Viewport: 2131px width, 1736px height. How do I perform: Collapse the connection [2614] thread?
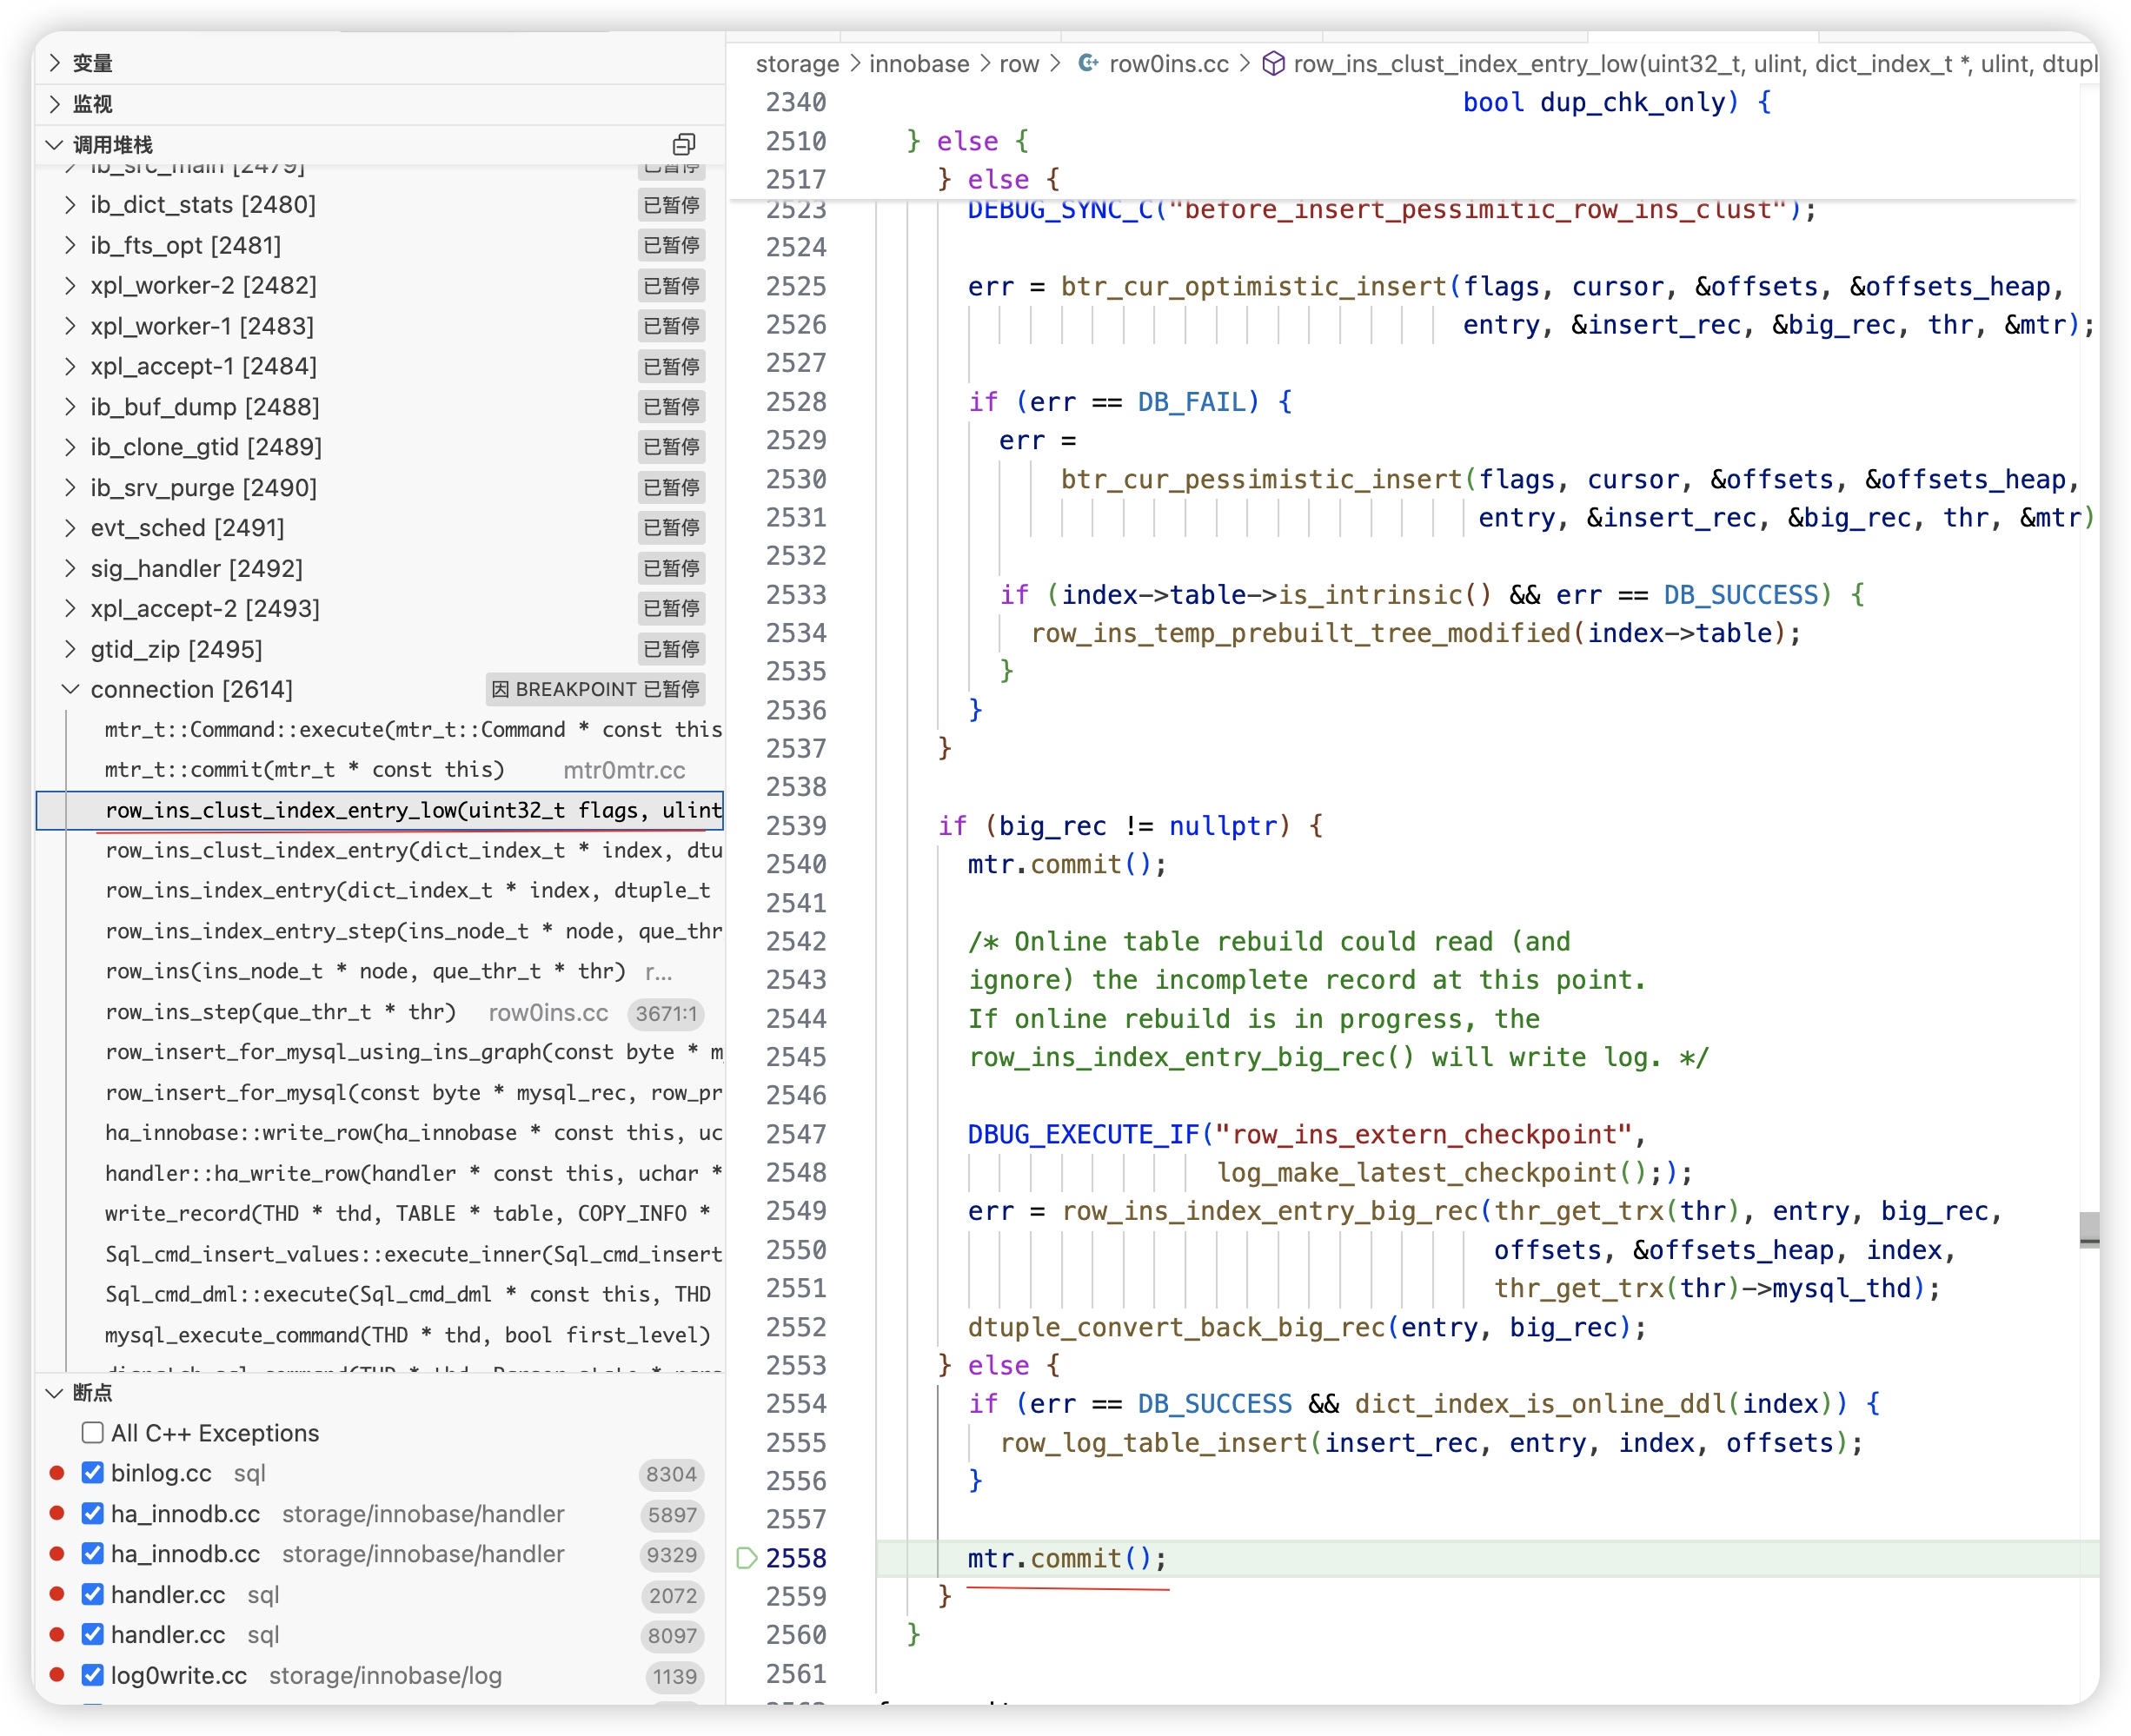pos(70,689)
